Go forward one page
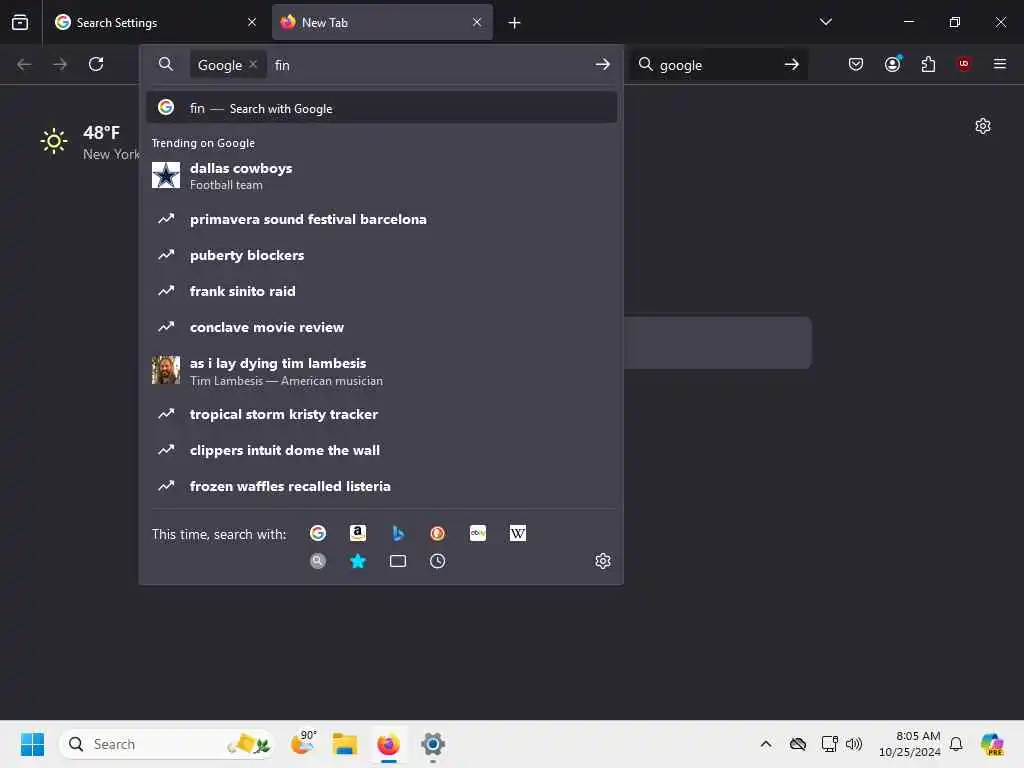The image size is (1024, 768). 59,64
